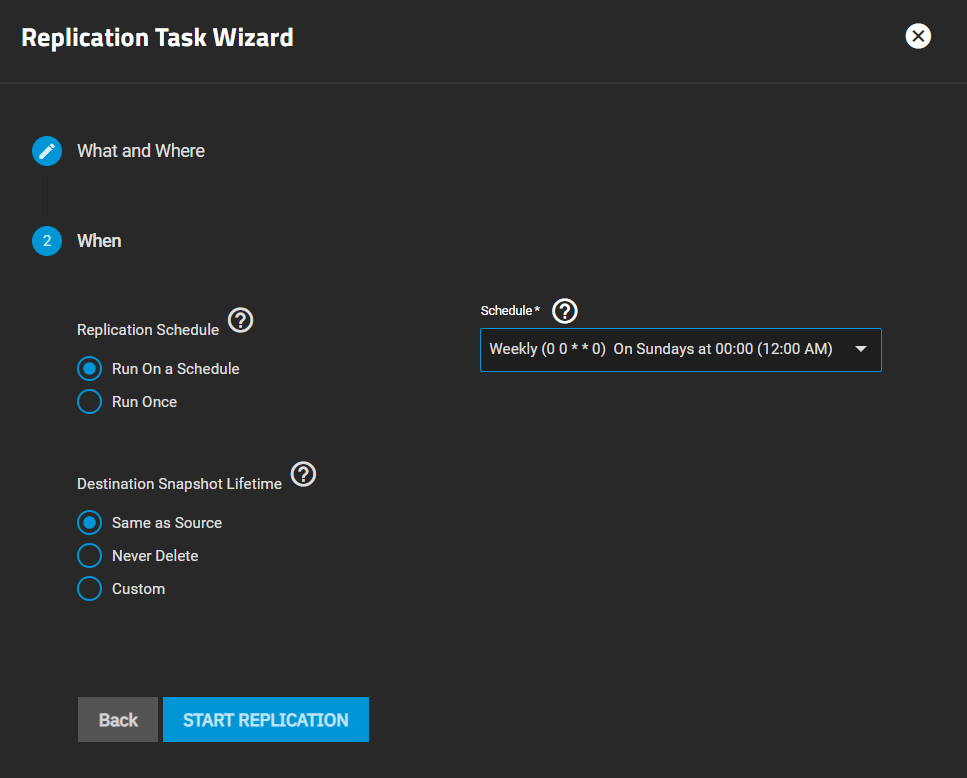
Task: Click the step 2 number circle
Action: pyautogui.click(x=47, y=241)
